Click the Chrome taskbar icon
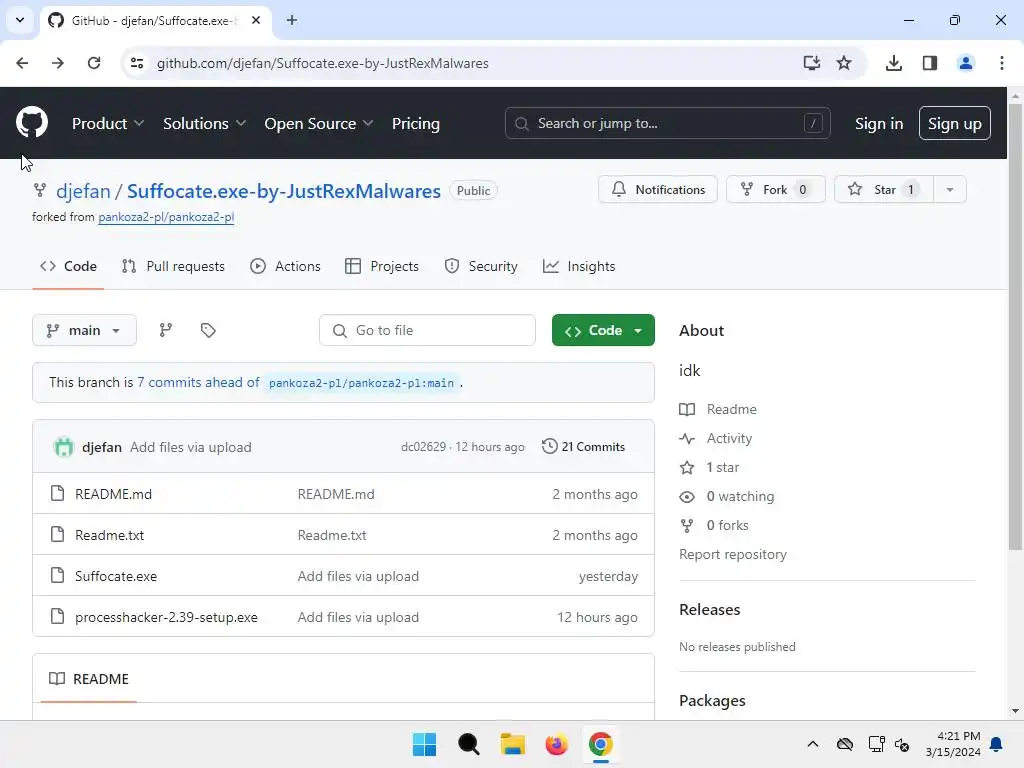Viewport: 1024px width, 768px height. (x=601, y=744)
